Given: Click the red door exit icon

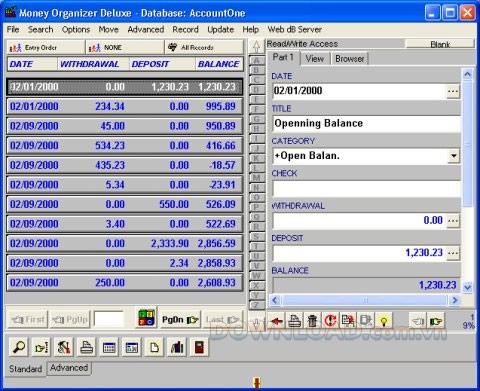Looking at the screenshot, I should tap(199, 348).
